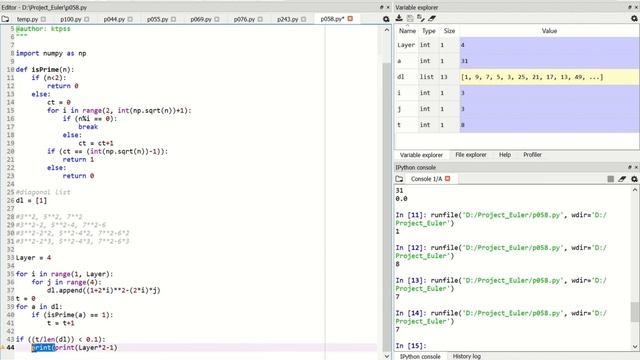Select the variable named a
The image size is (640, 360).
[x=517, y=61]
